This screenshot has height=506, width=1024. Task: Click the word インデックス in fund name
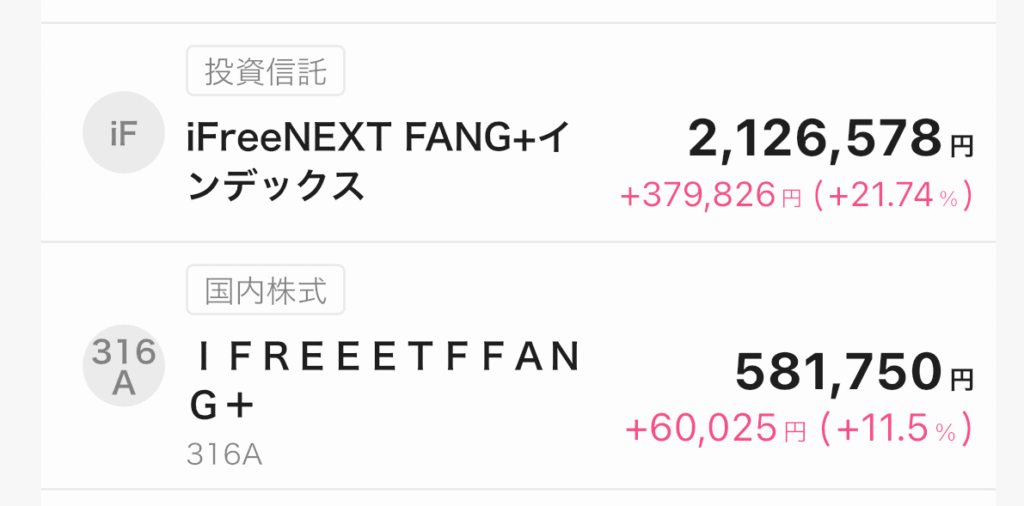276,185
